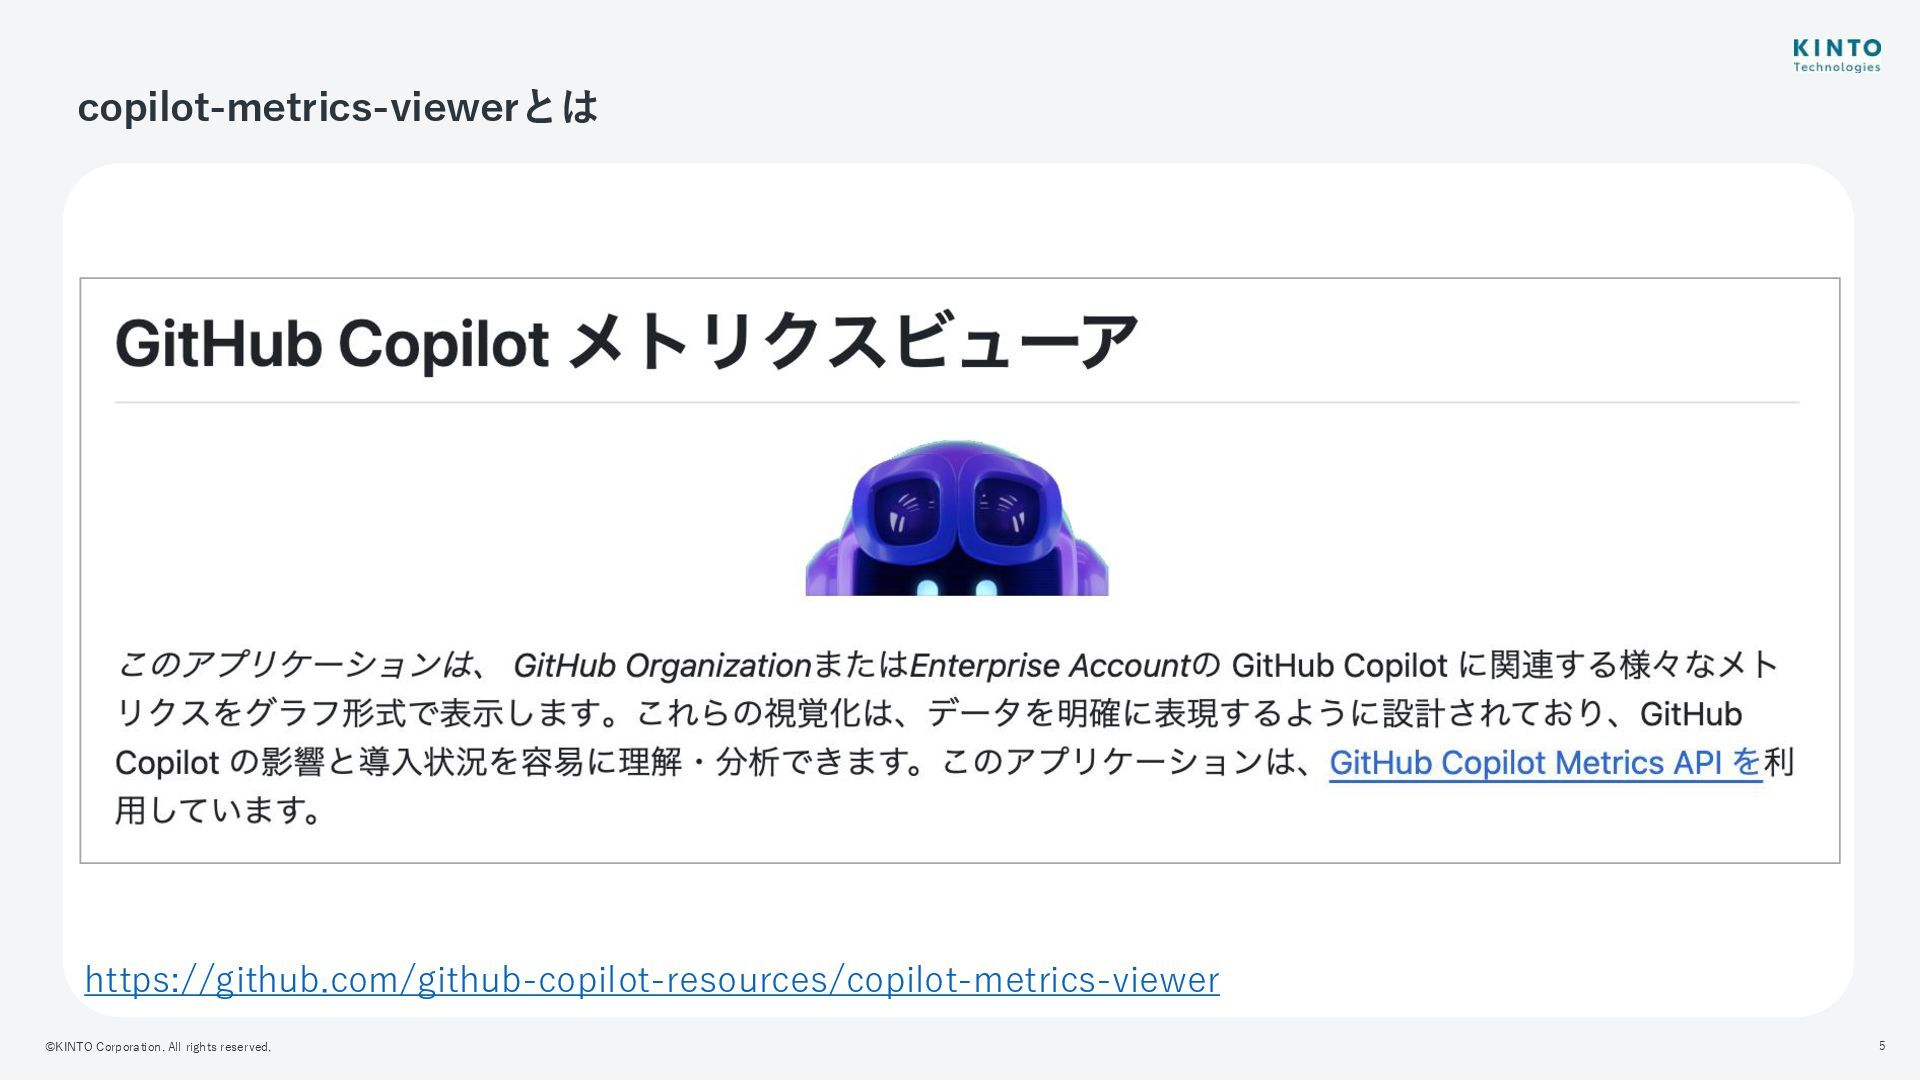
Task: Open the GitHub Copilot Metrics API link
Action: point(1545,763)
